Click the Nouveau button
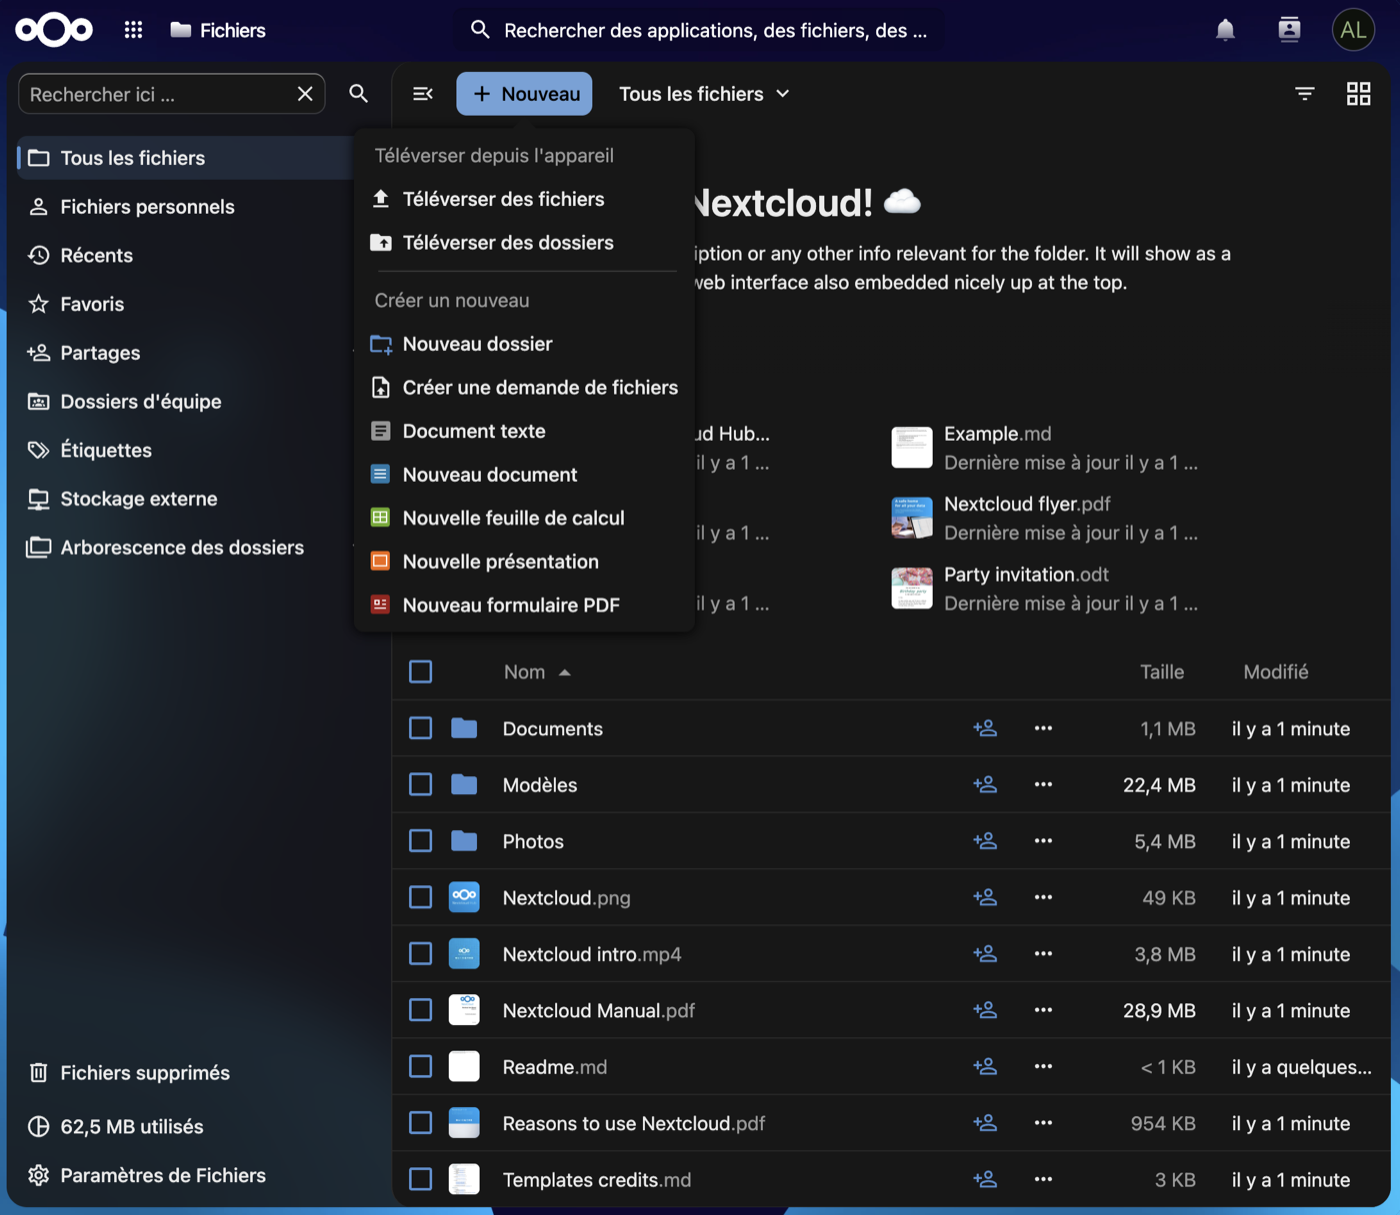 tap(525, 94)
